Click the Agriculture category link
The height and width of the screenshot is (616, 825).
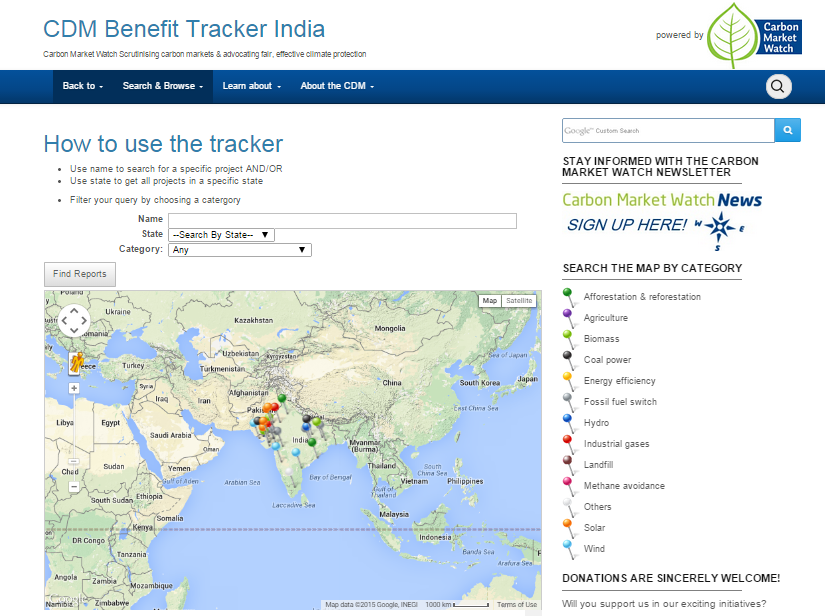[x=606, y=318]
